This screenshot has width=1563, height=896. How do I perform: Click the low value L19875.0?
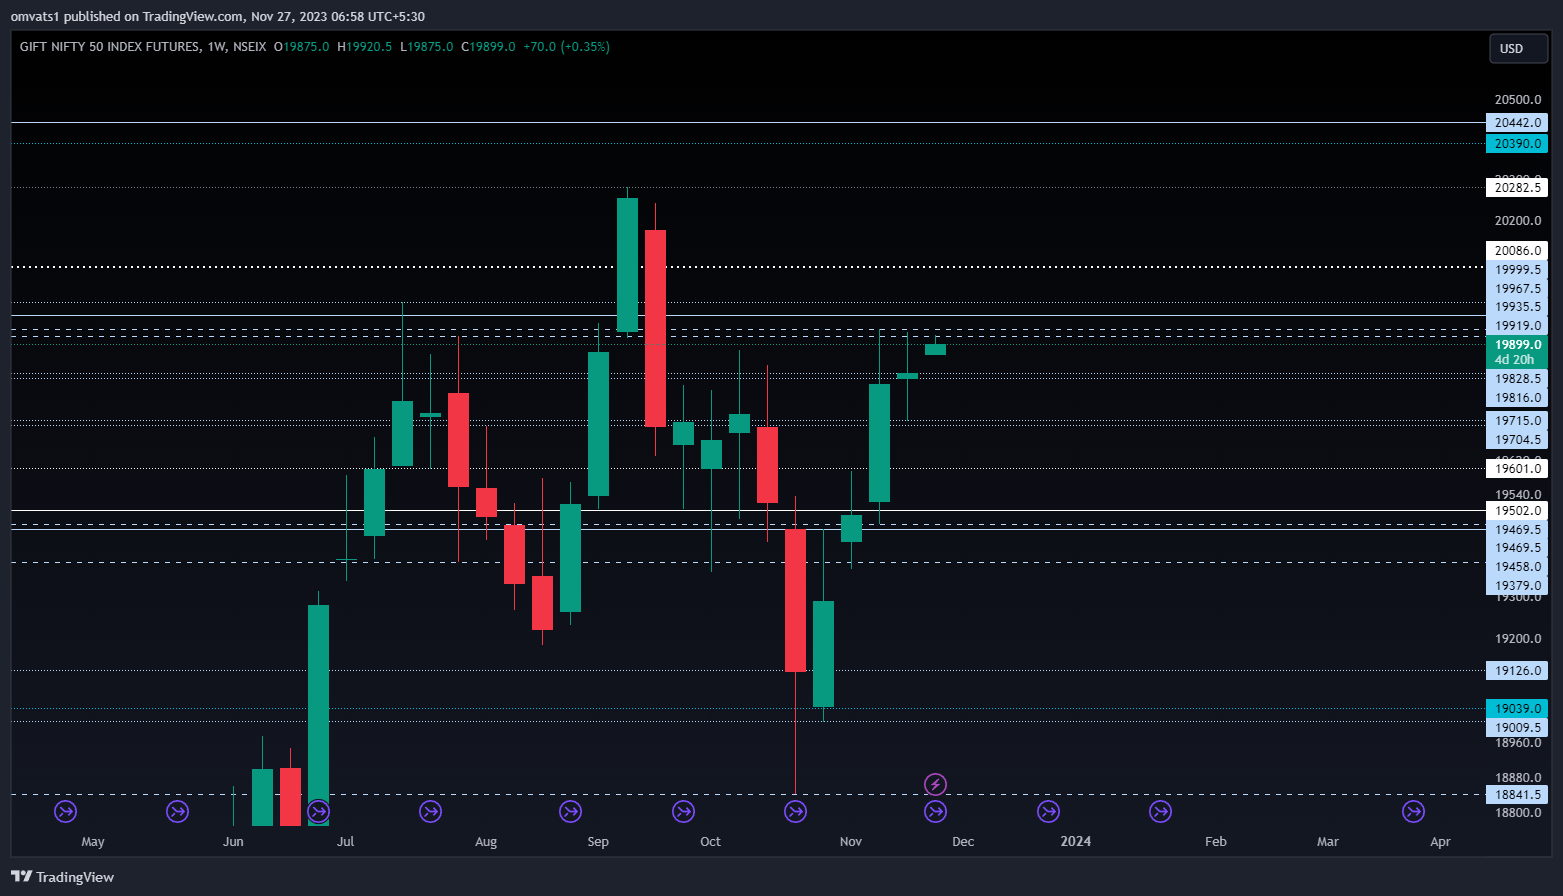coord(426,47)
